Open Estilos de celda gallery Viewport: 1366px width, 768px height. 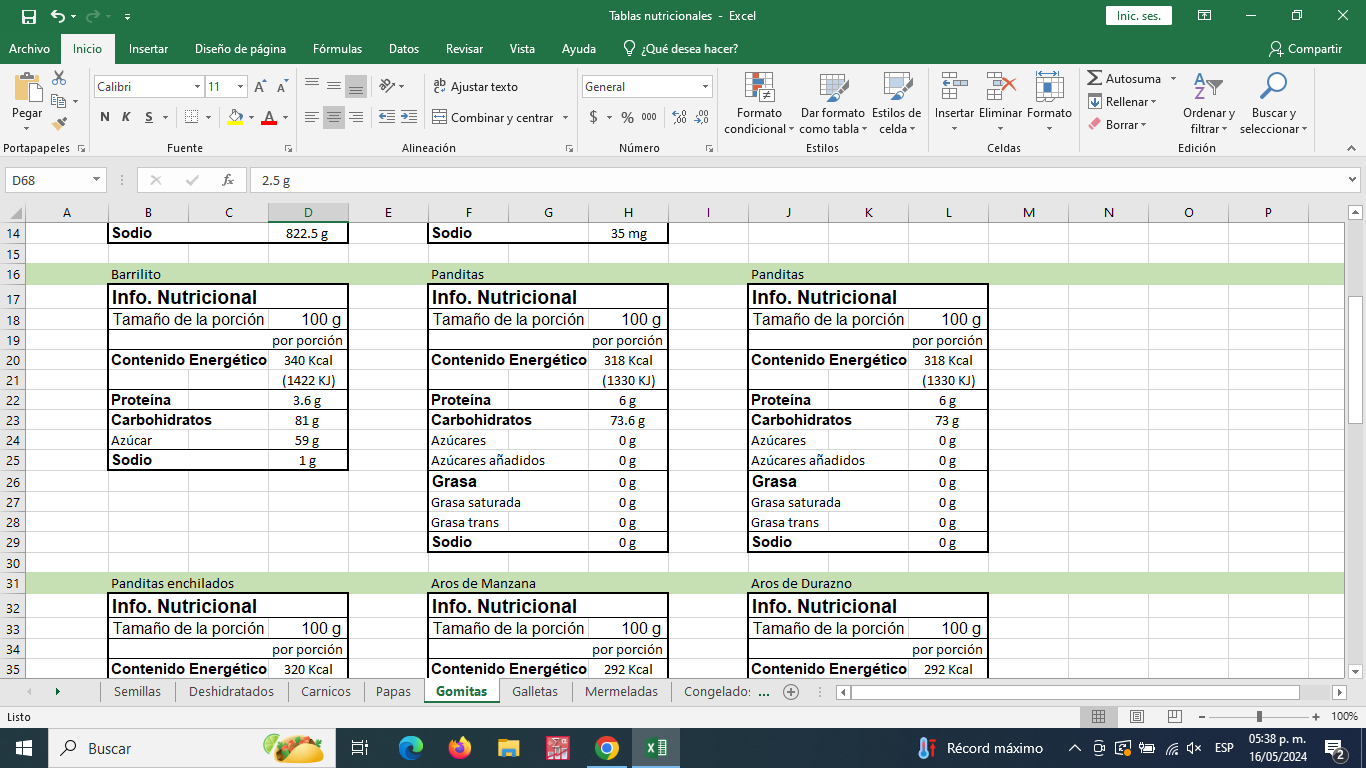896,103
